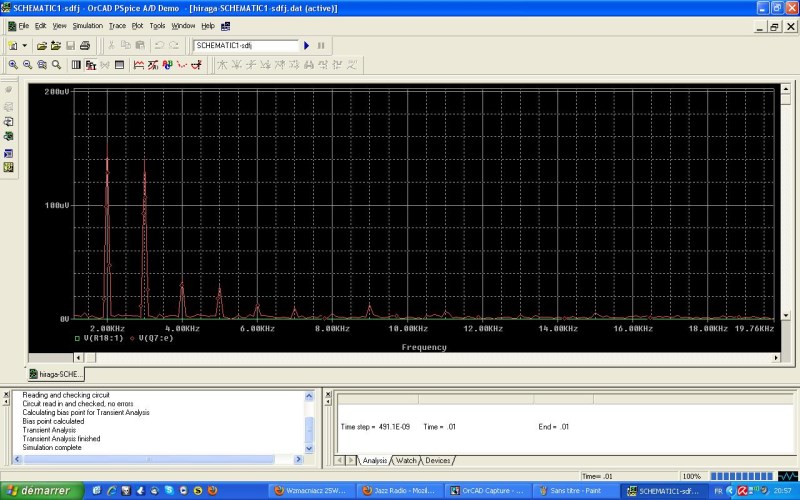Click the Zoom In magnifier icon

13,65
